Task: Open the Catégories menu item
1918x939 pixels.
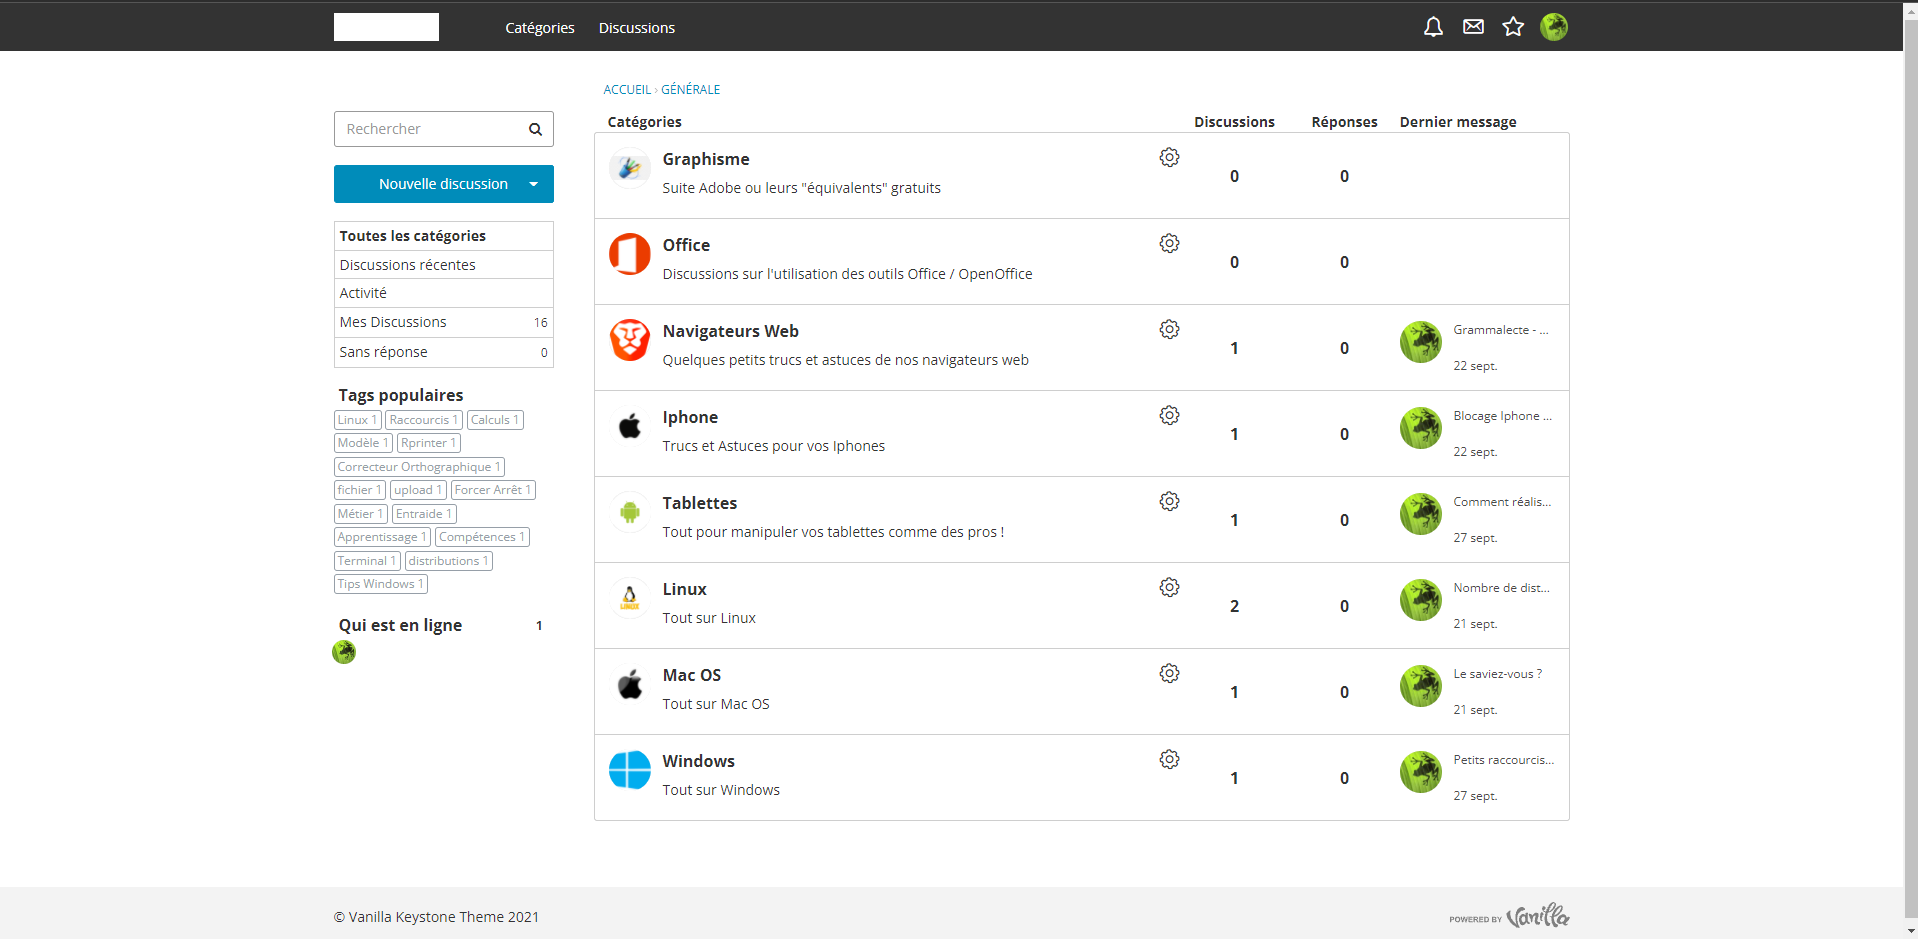Action: (539, 28)
